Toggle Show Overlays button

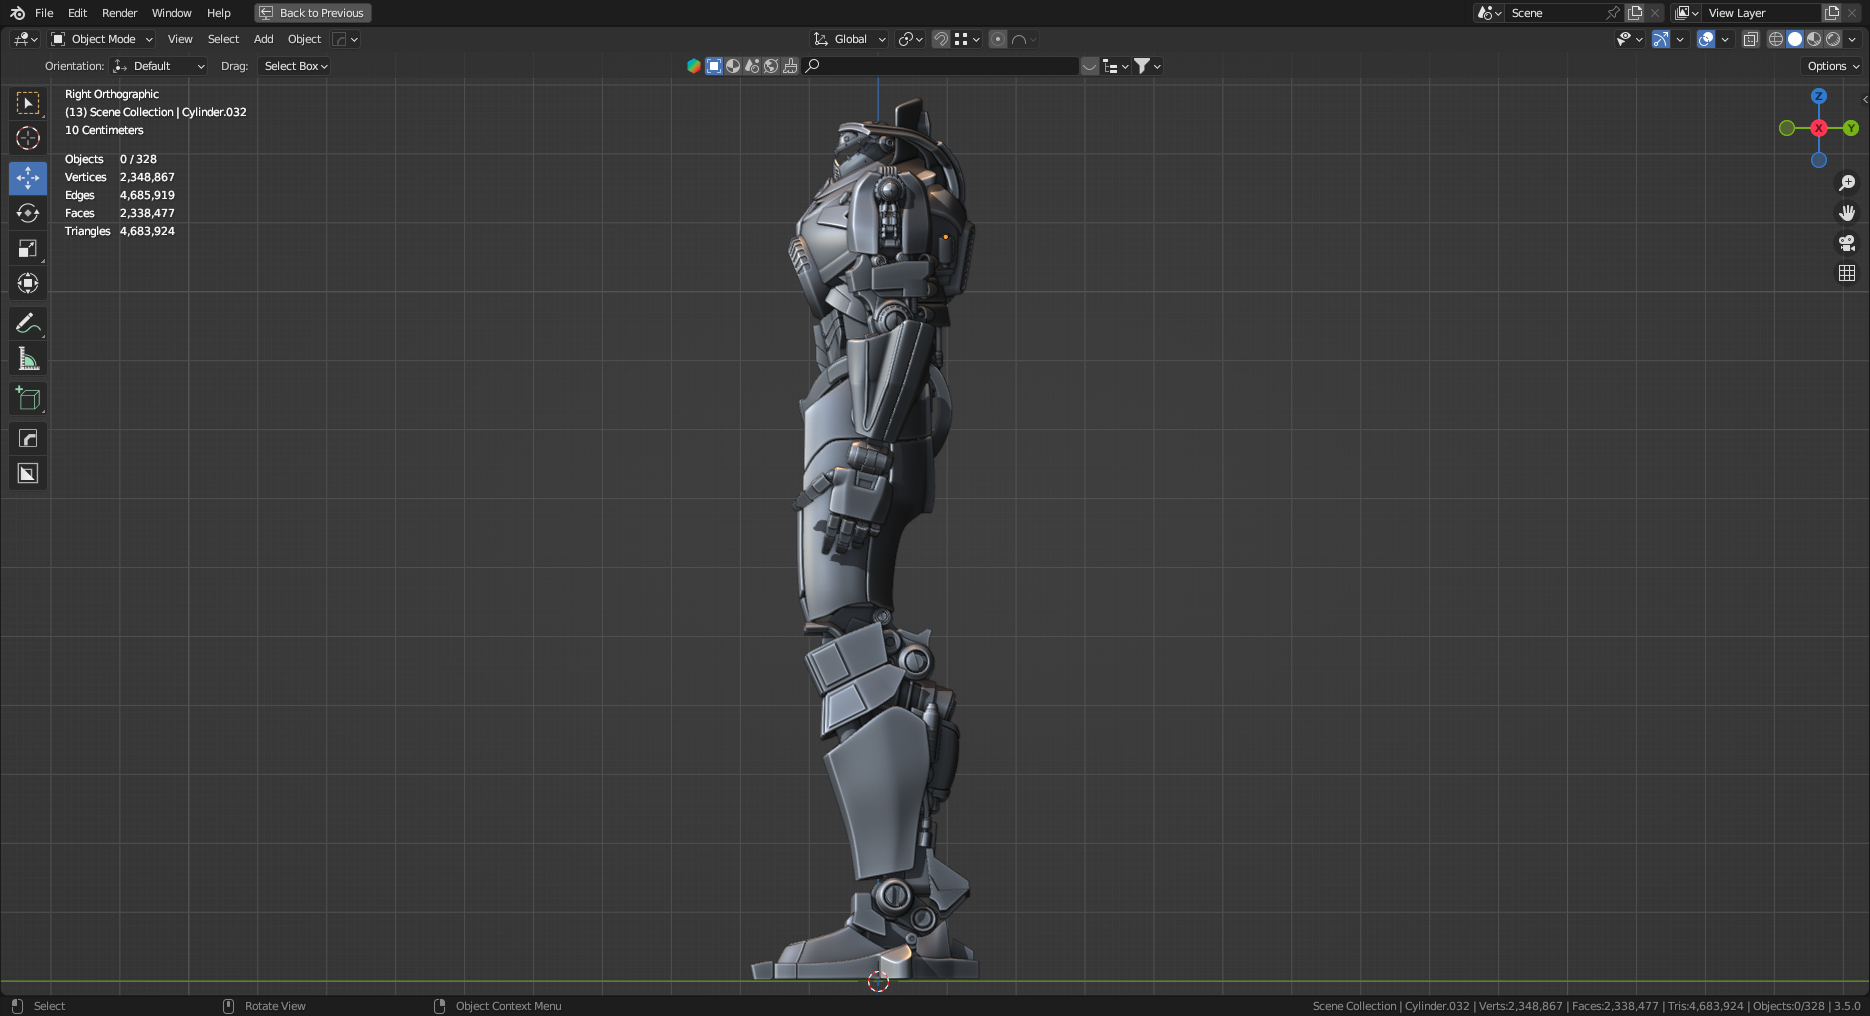click(1706, 39)
